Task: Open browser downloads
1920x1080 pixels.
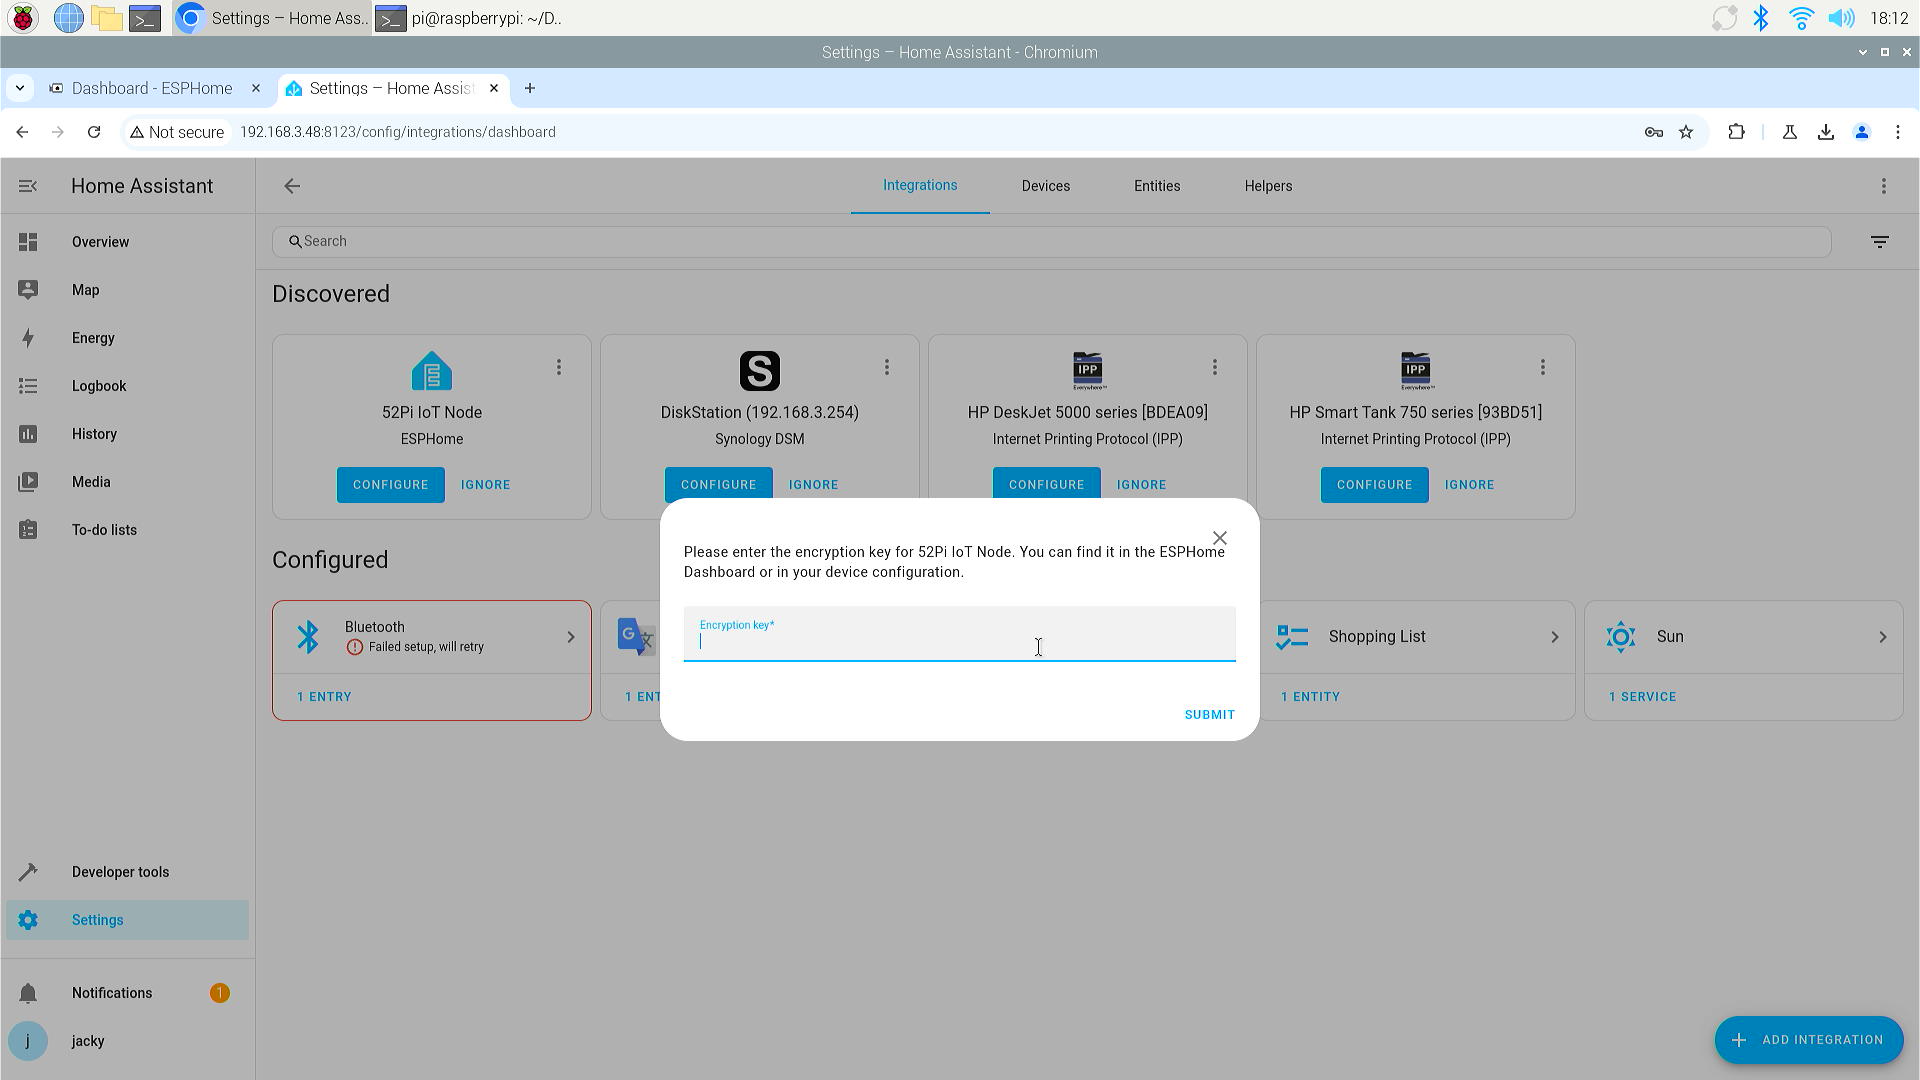Action: click(1826, 132)
